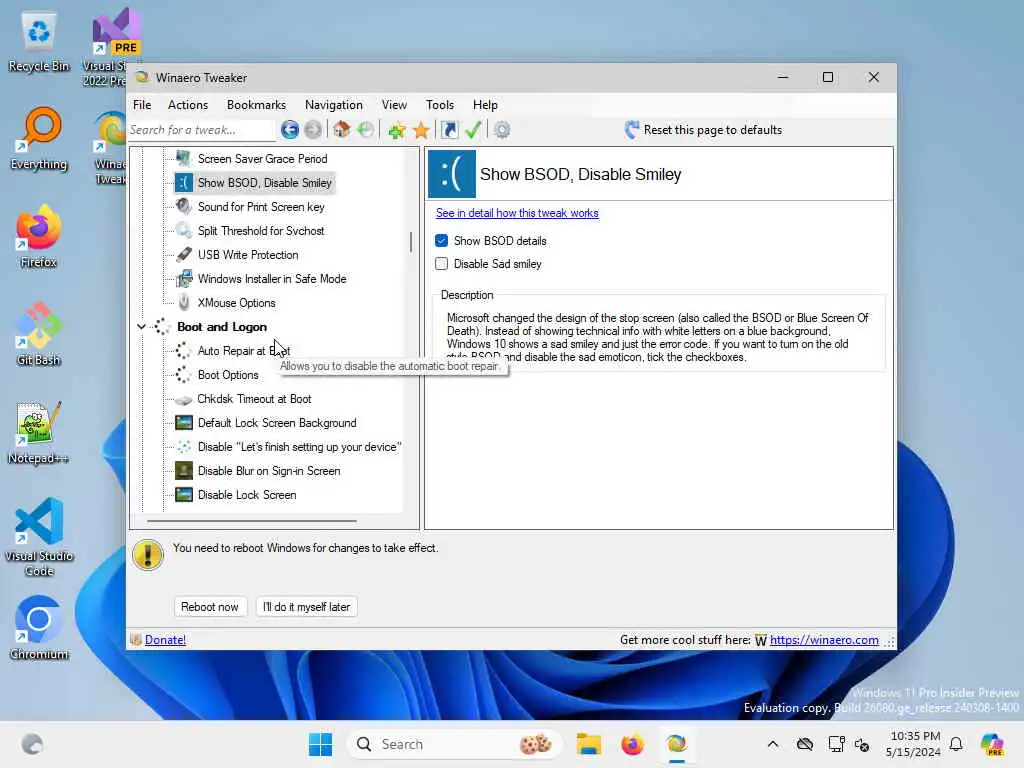Open the Tools menu

[x=440, y=105]
